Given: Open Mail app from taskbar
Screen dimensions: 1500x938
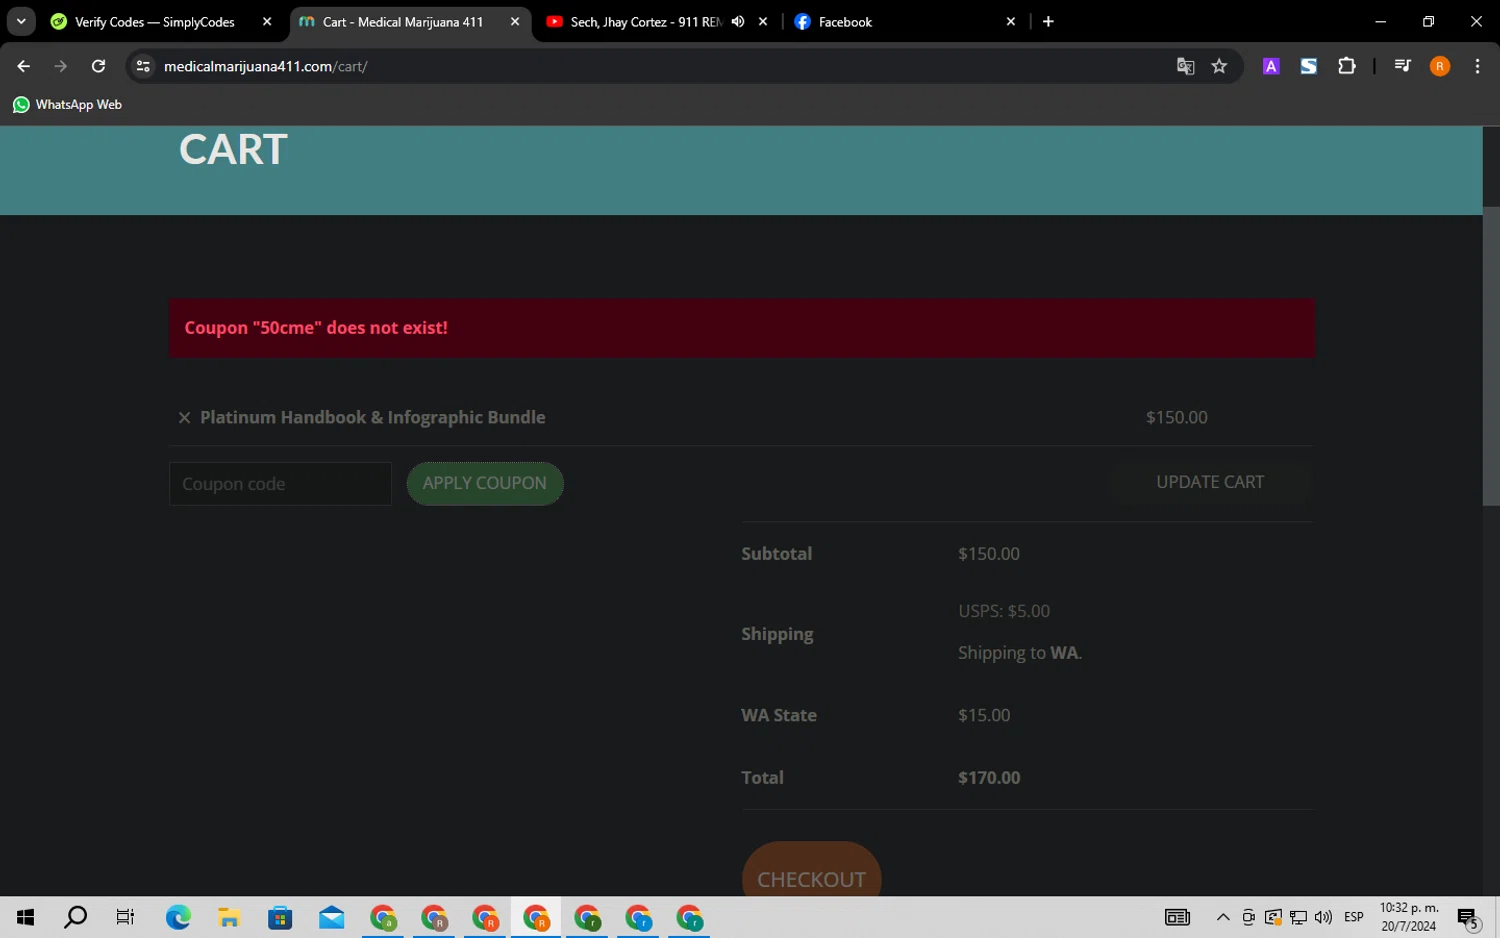Looking at the screenshot, I should pyautogui.click(x=331, y=917).
